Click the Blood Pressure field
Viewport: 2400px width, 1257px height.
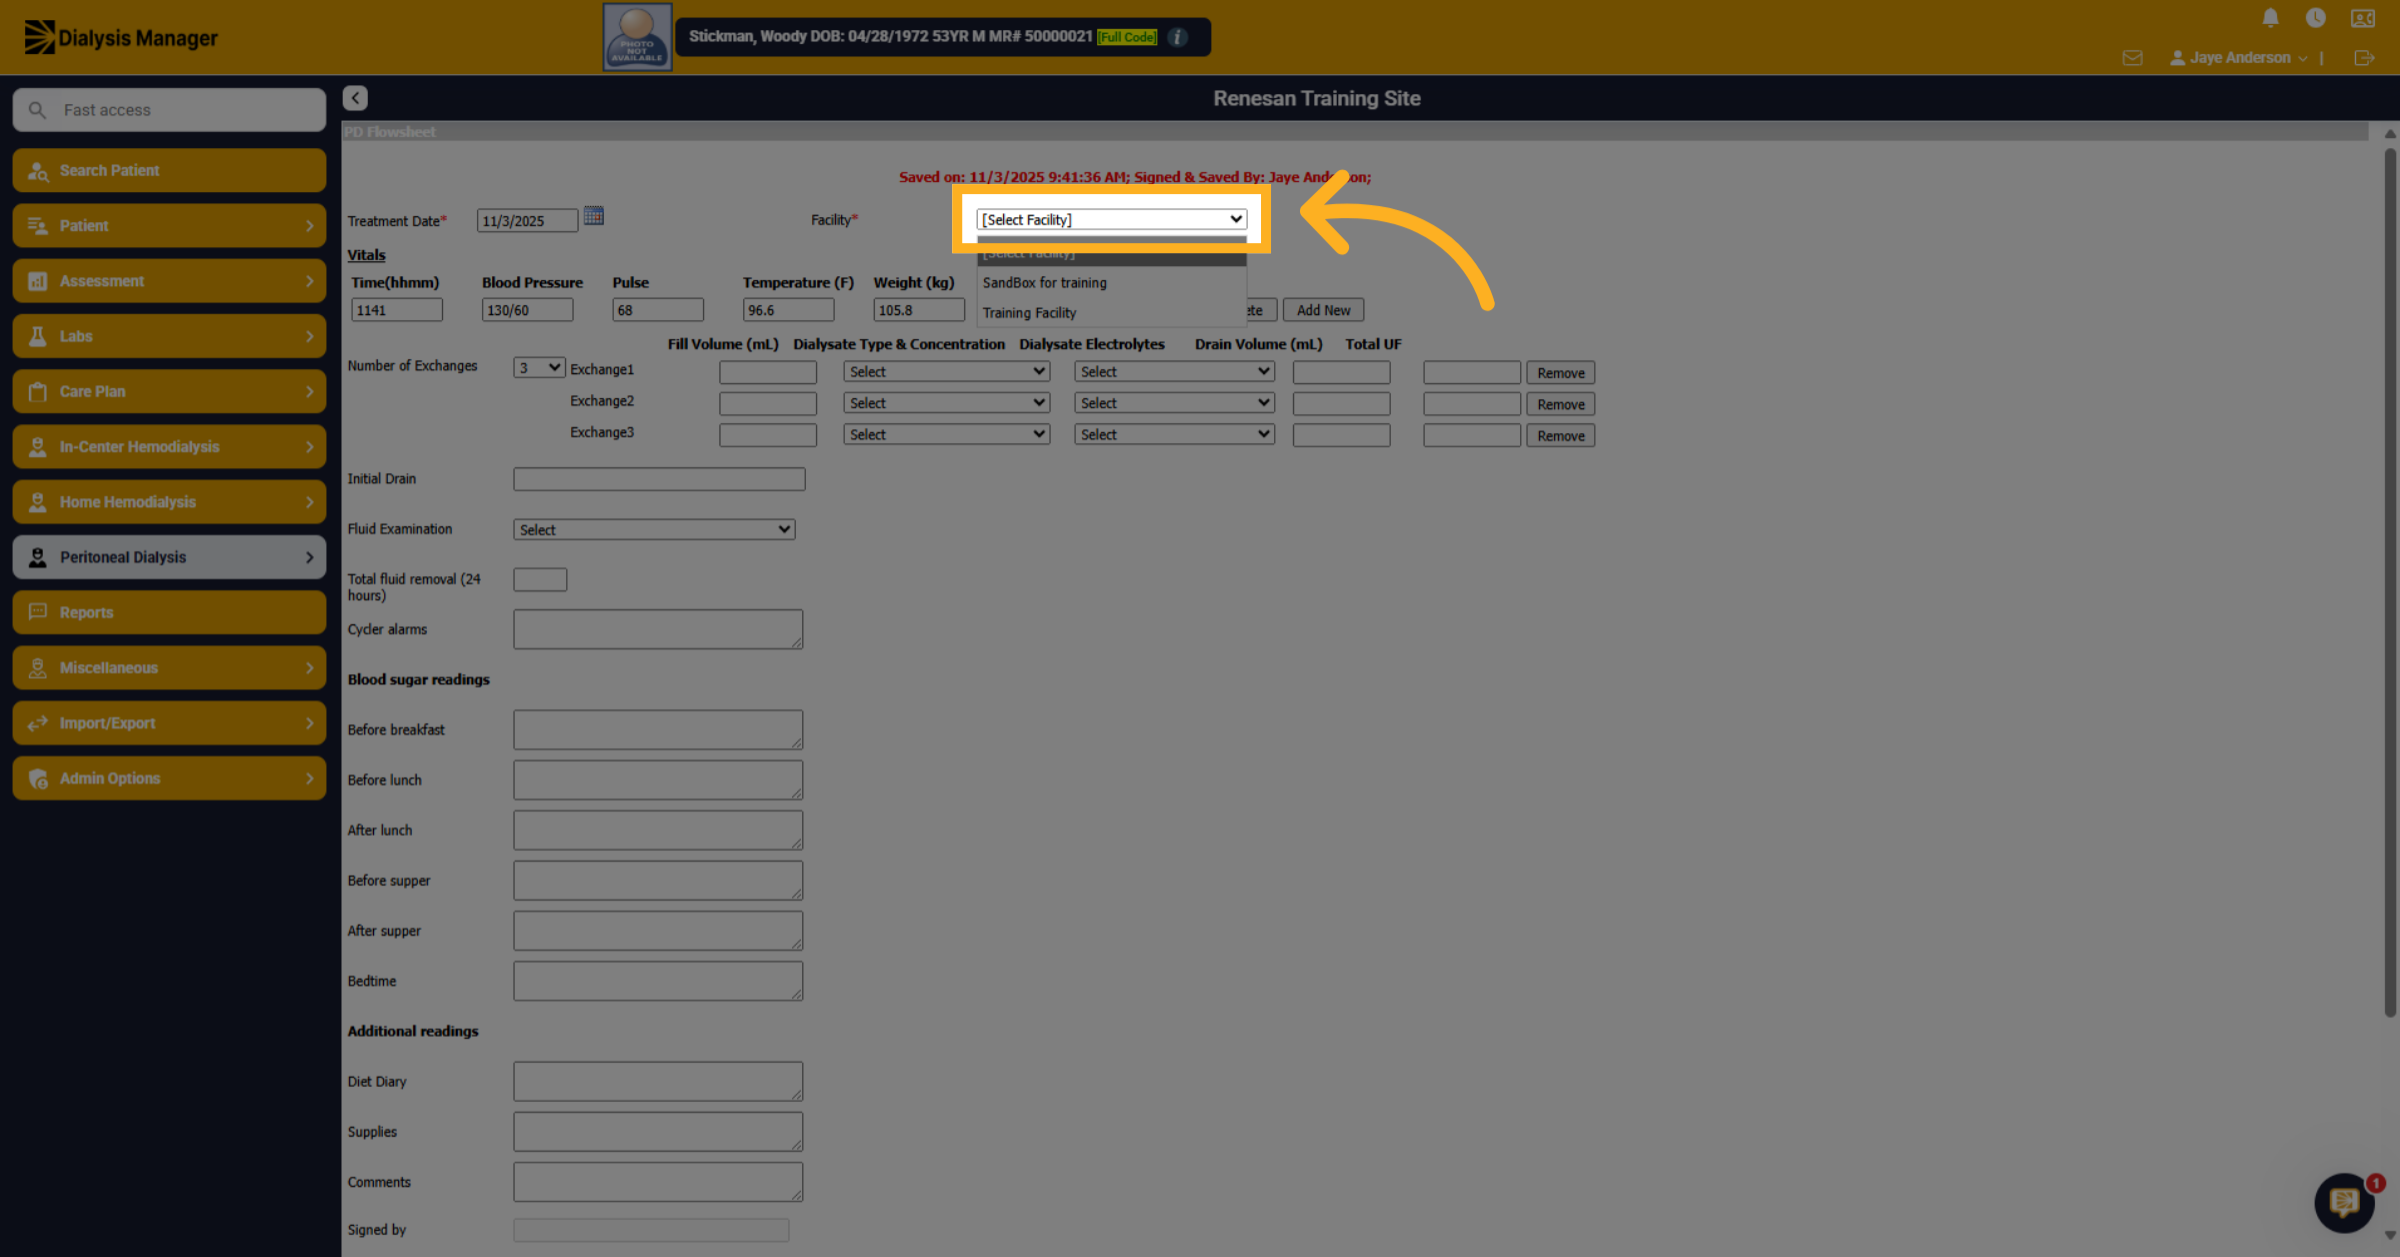(x=527, y=310)
